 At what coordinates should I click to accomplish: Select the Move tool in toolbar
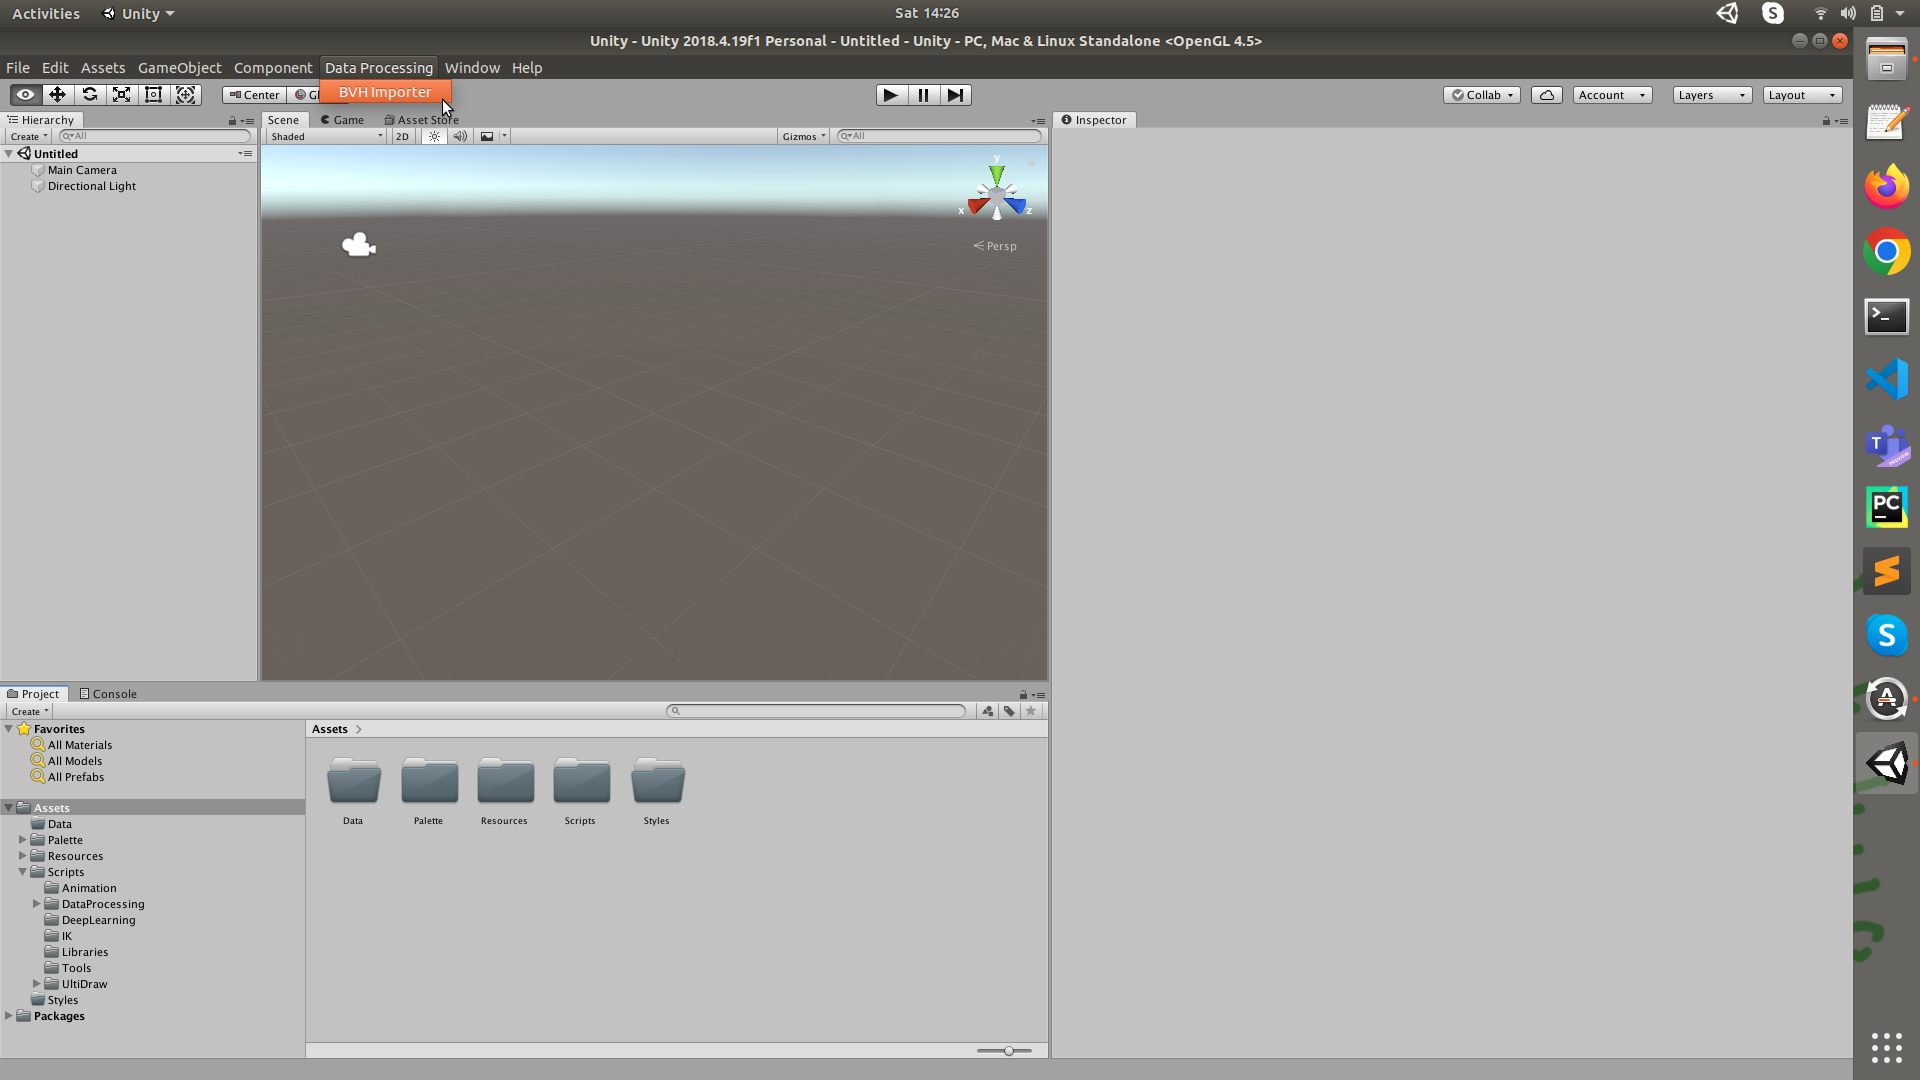tap(57, 95)
